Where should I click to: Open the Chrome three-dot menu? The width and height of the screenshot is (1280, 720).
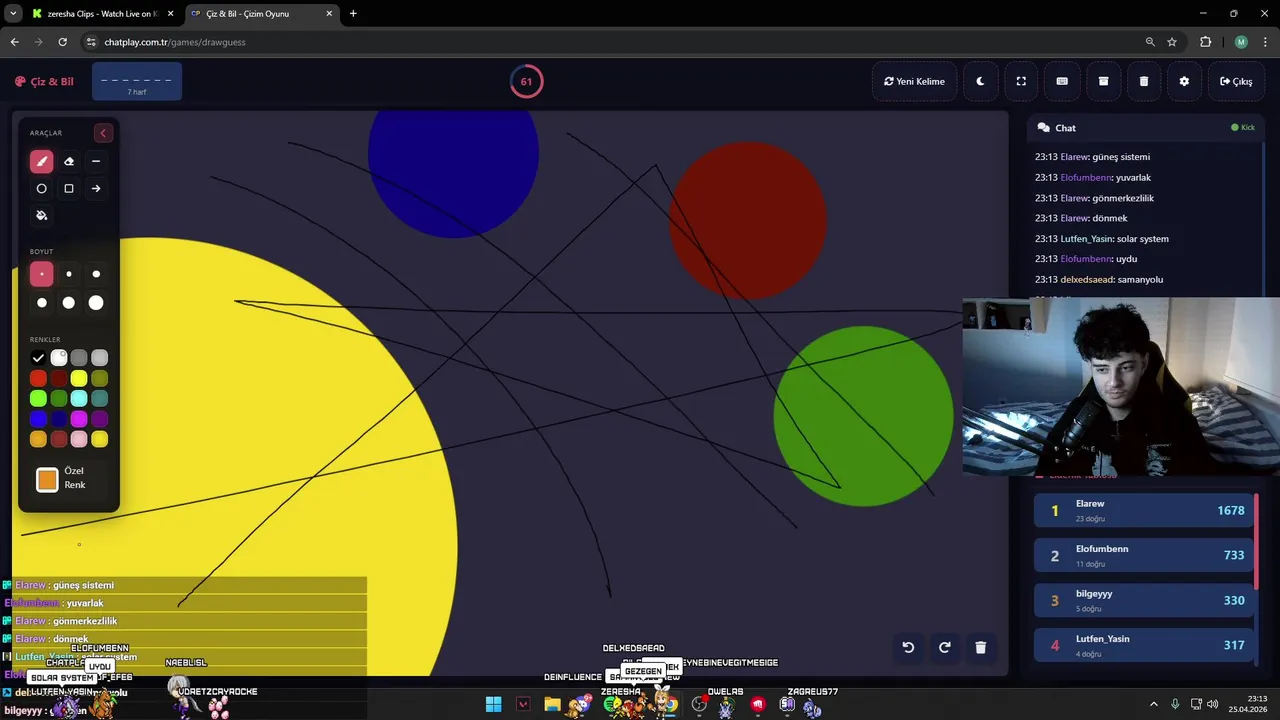coord(1265,42)
